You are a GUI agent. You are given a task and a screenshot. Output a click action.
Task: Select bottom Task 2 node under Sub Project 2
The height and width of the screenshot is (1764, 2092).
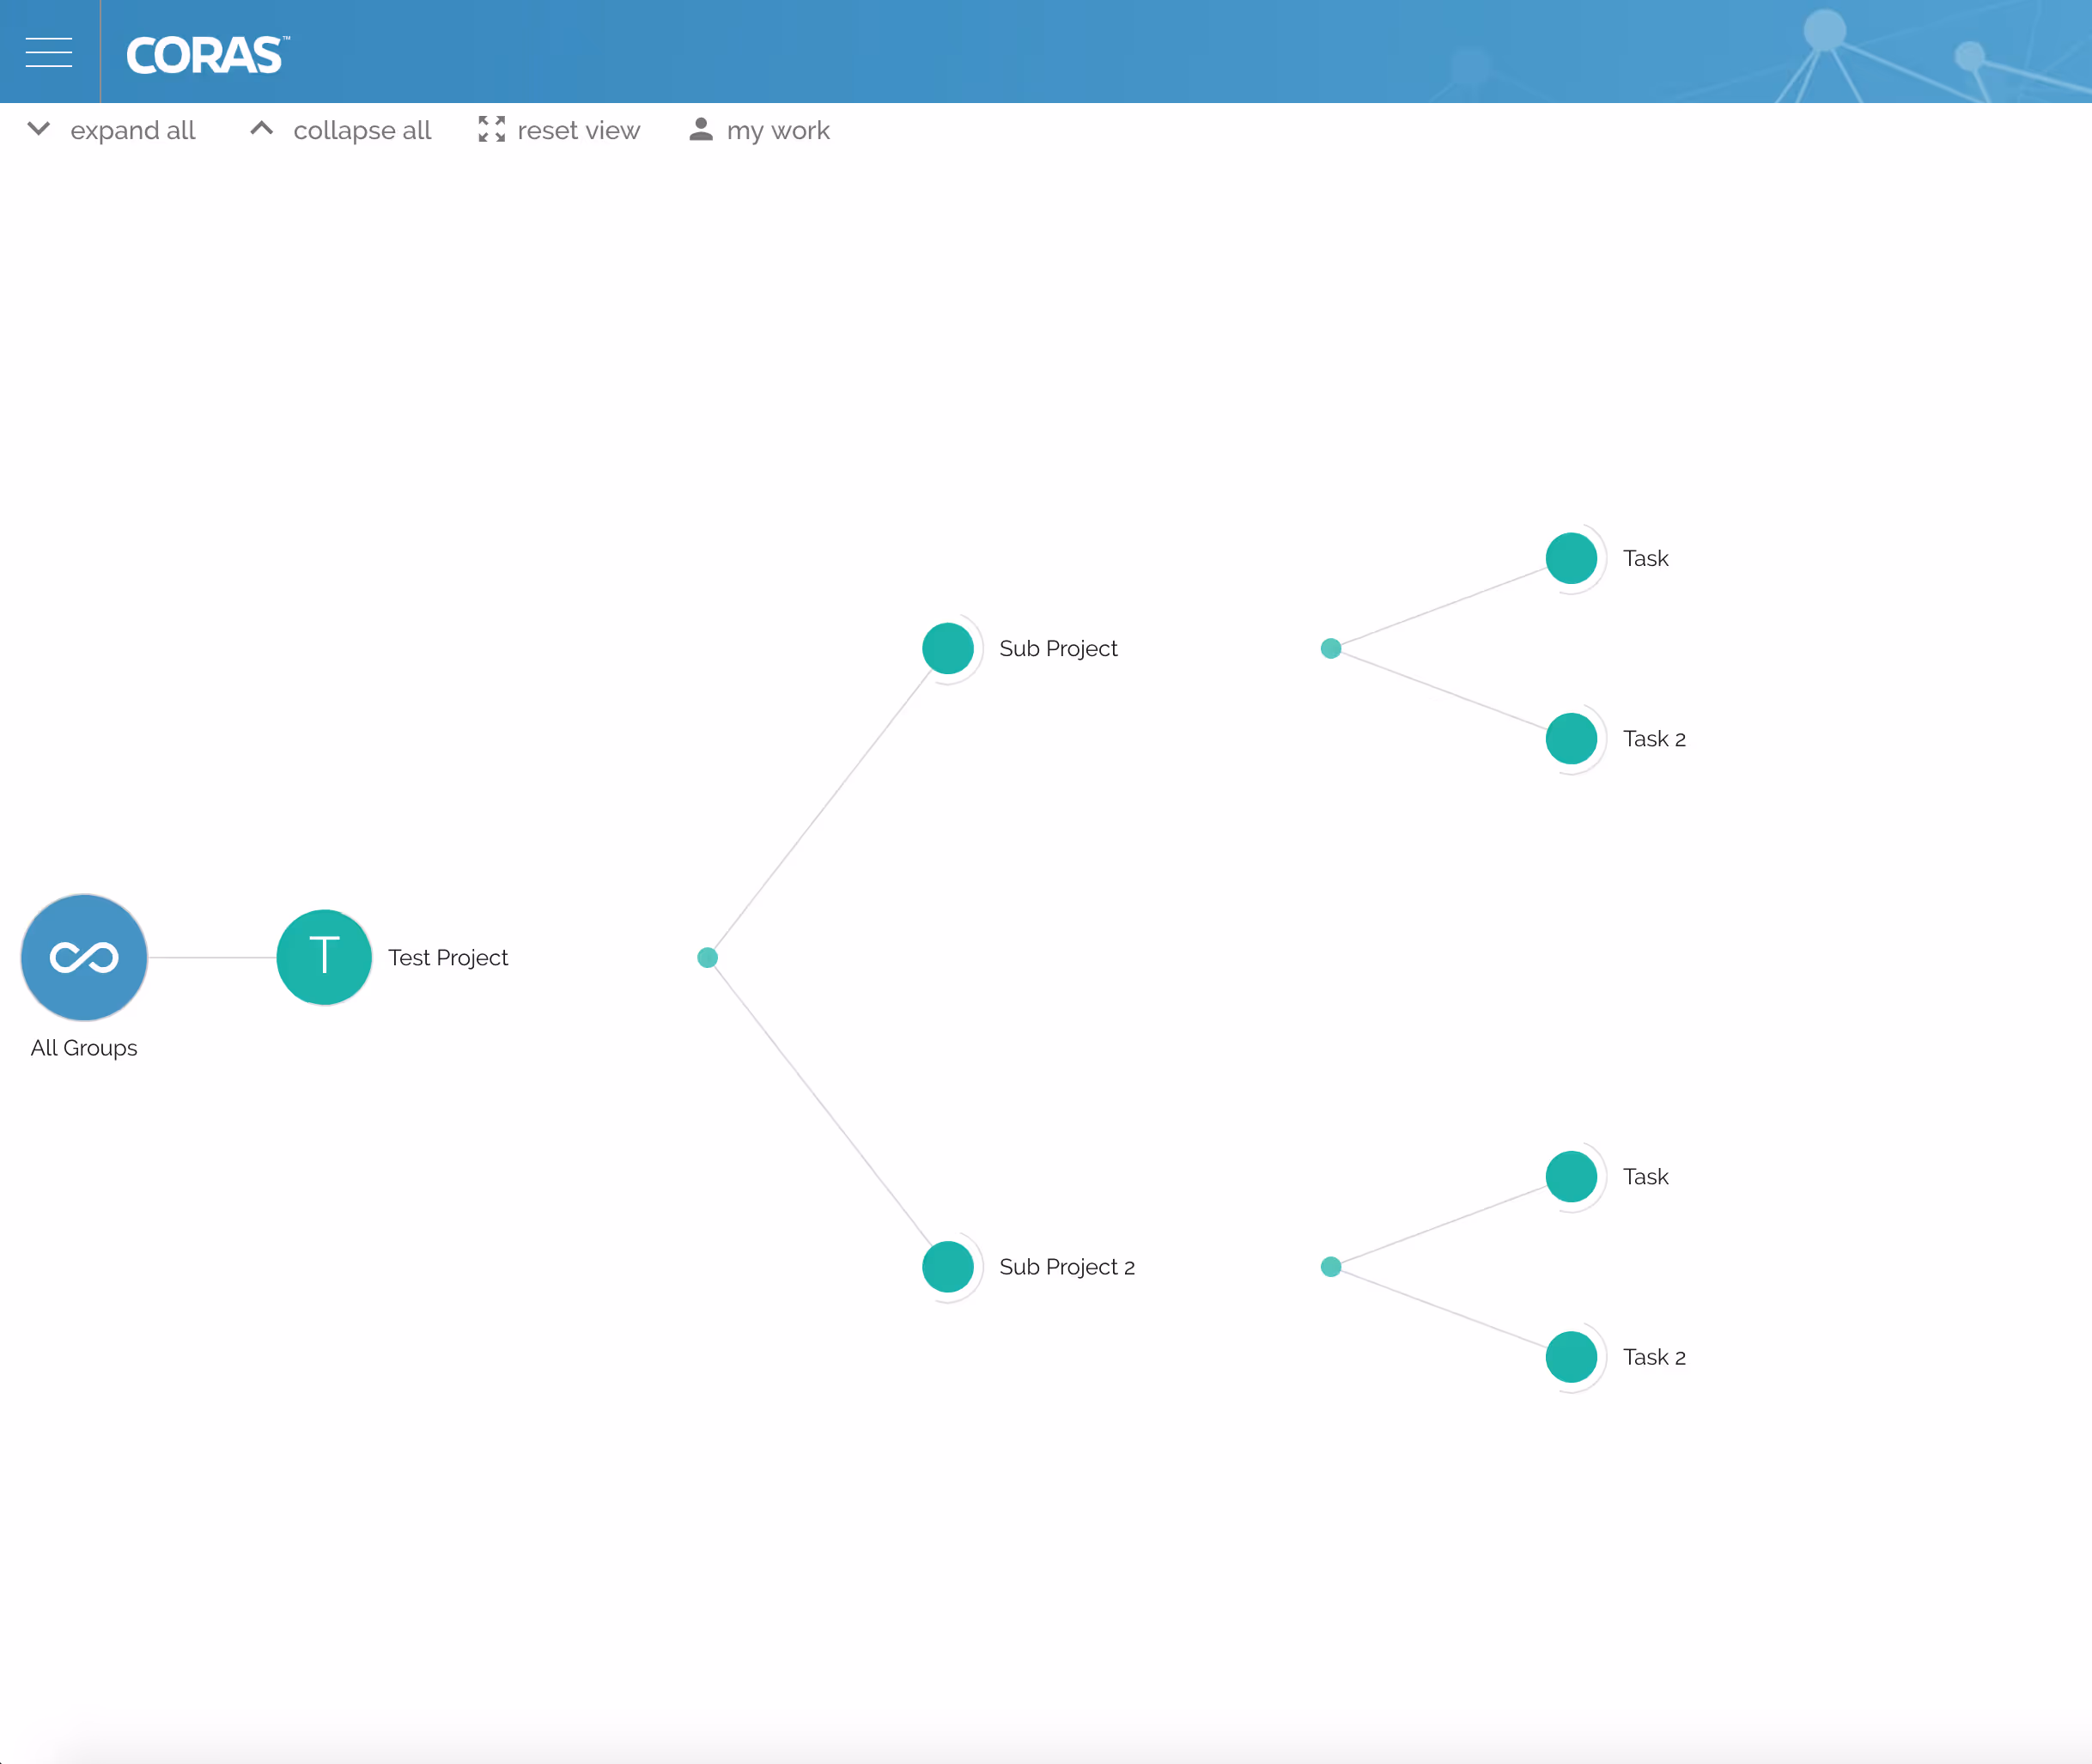(1570, 1356)
